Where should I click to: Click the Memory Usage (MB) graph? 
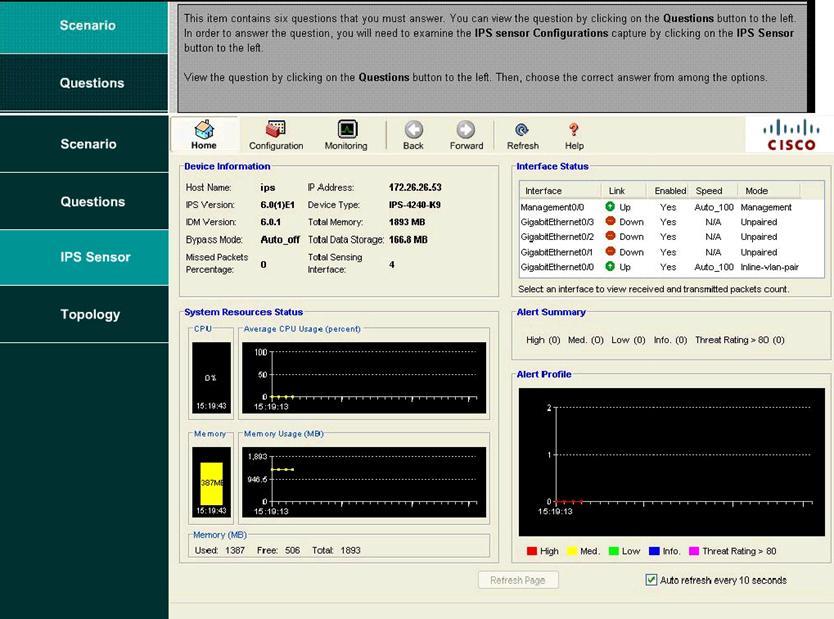tap(364, 482)
